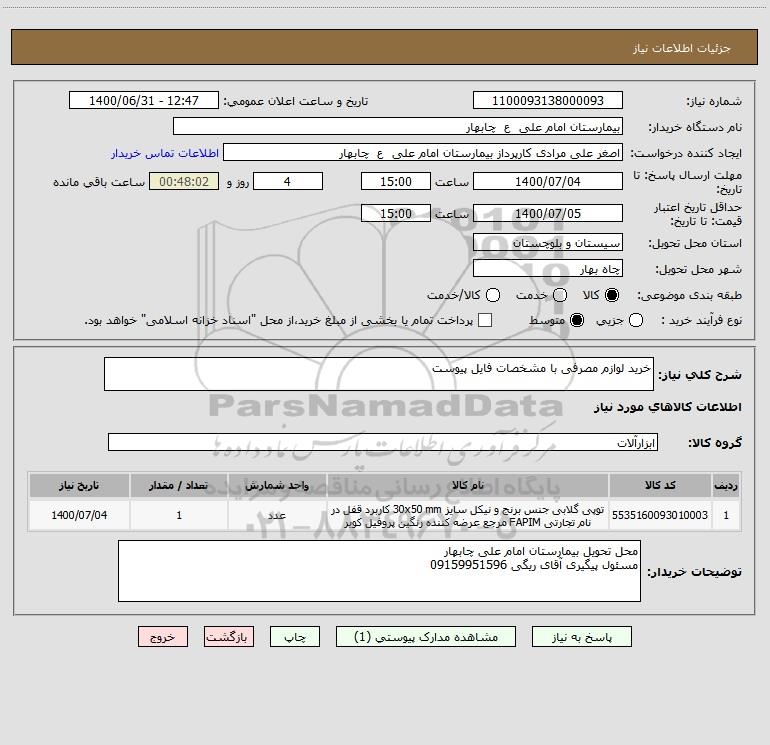Click the general description text area
Image resolution: width=770 pixels, height=745 pixels.
379,374
